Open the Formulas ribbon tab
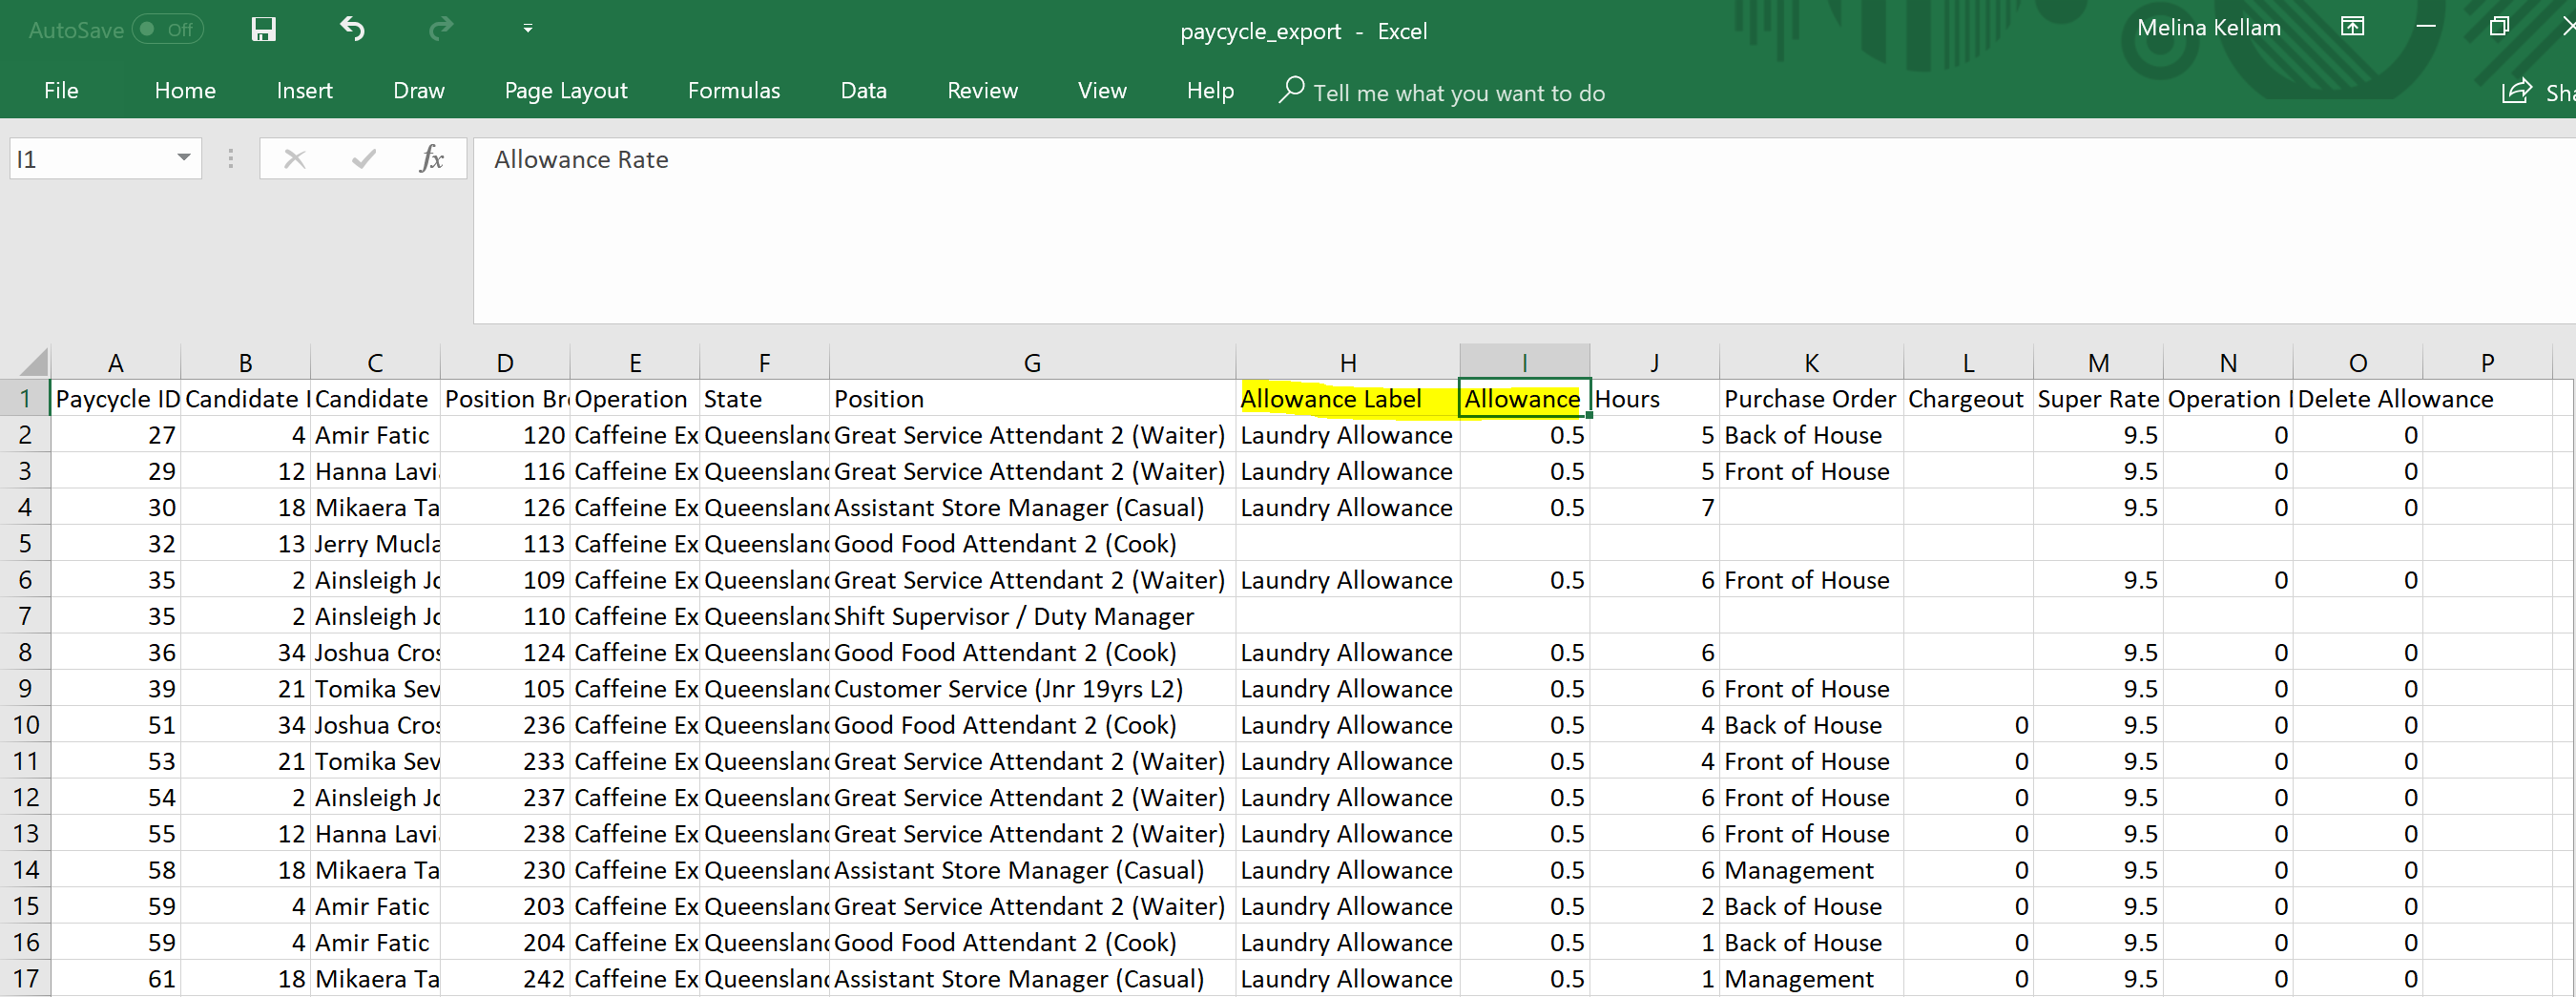Image resolution: width=2576 pixels, height=997 pixels. pyautogui.click(x=733, y=91)
